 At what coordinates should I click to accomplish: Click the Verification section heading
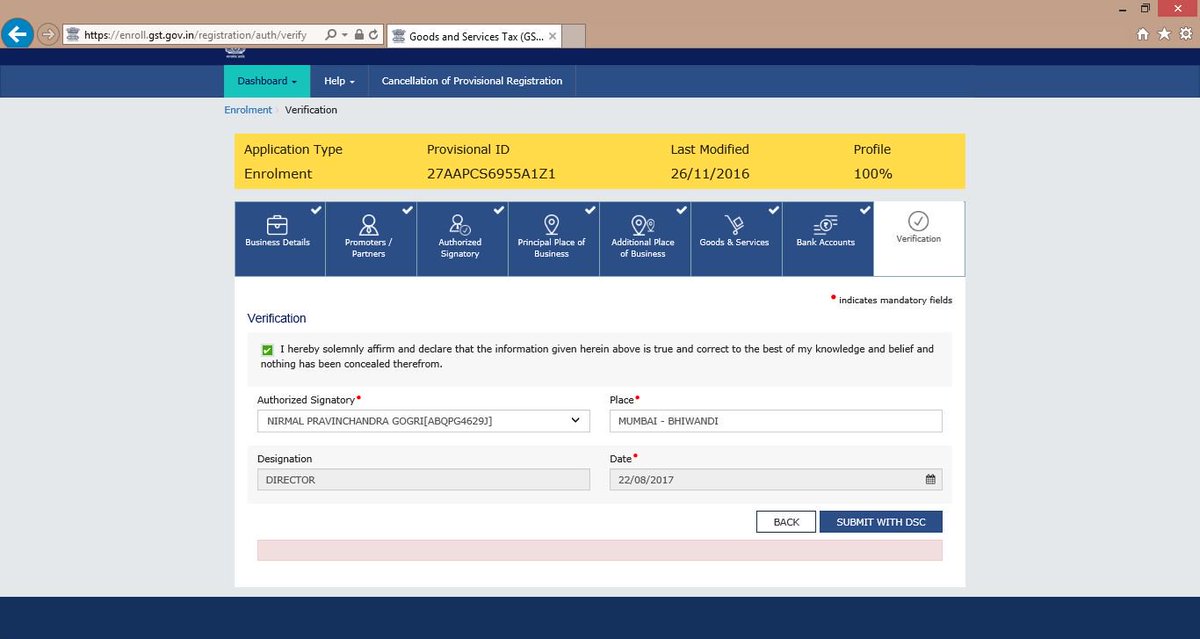(277, 318)
